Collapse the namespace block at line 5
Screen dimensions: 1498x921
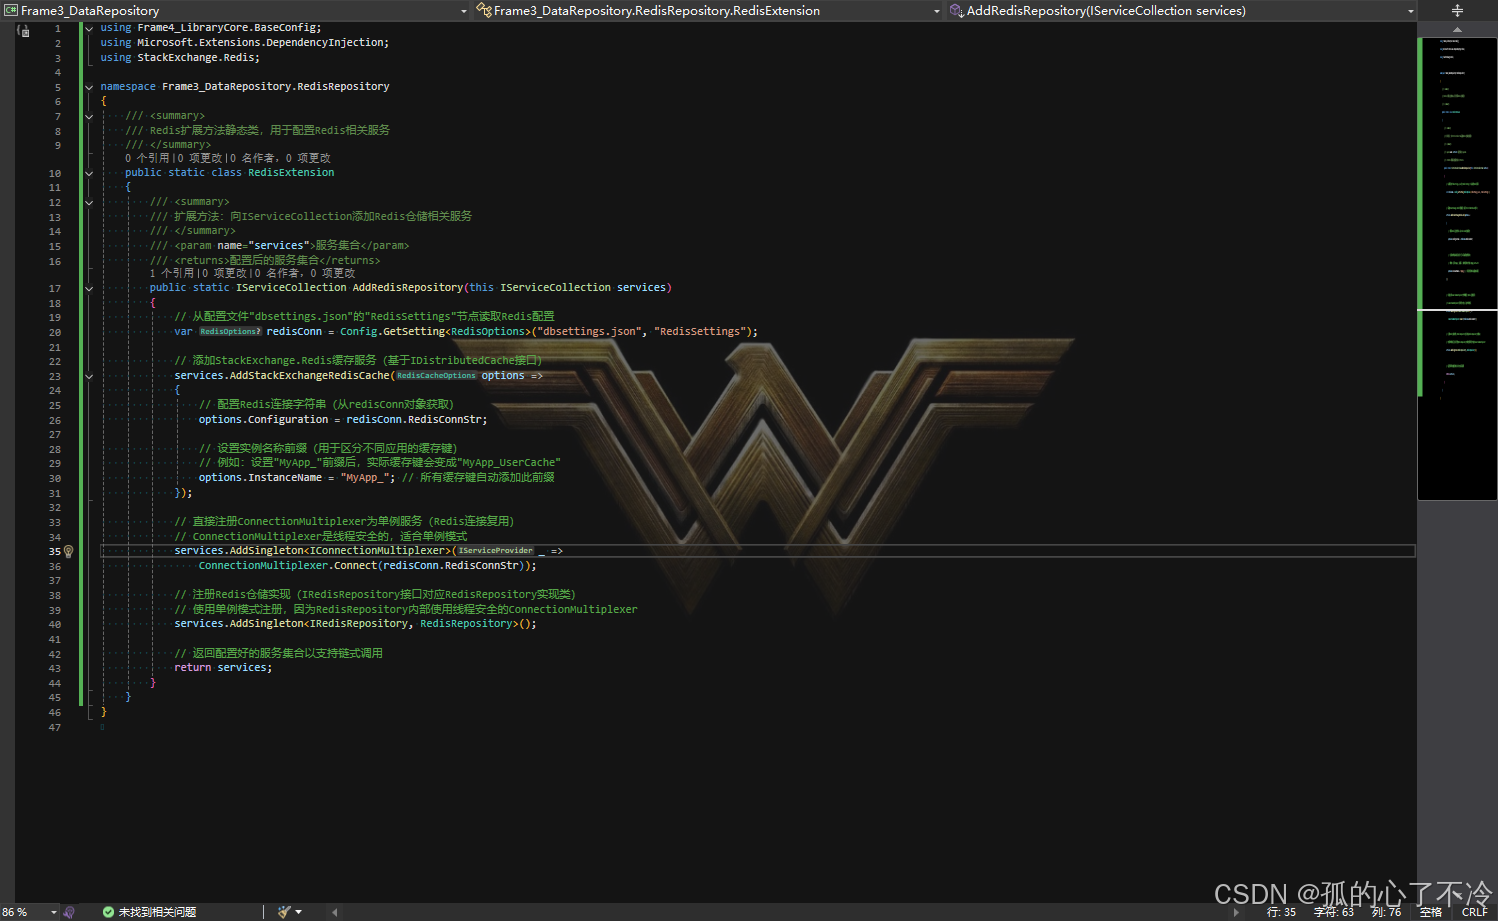[x=89, y=87]
